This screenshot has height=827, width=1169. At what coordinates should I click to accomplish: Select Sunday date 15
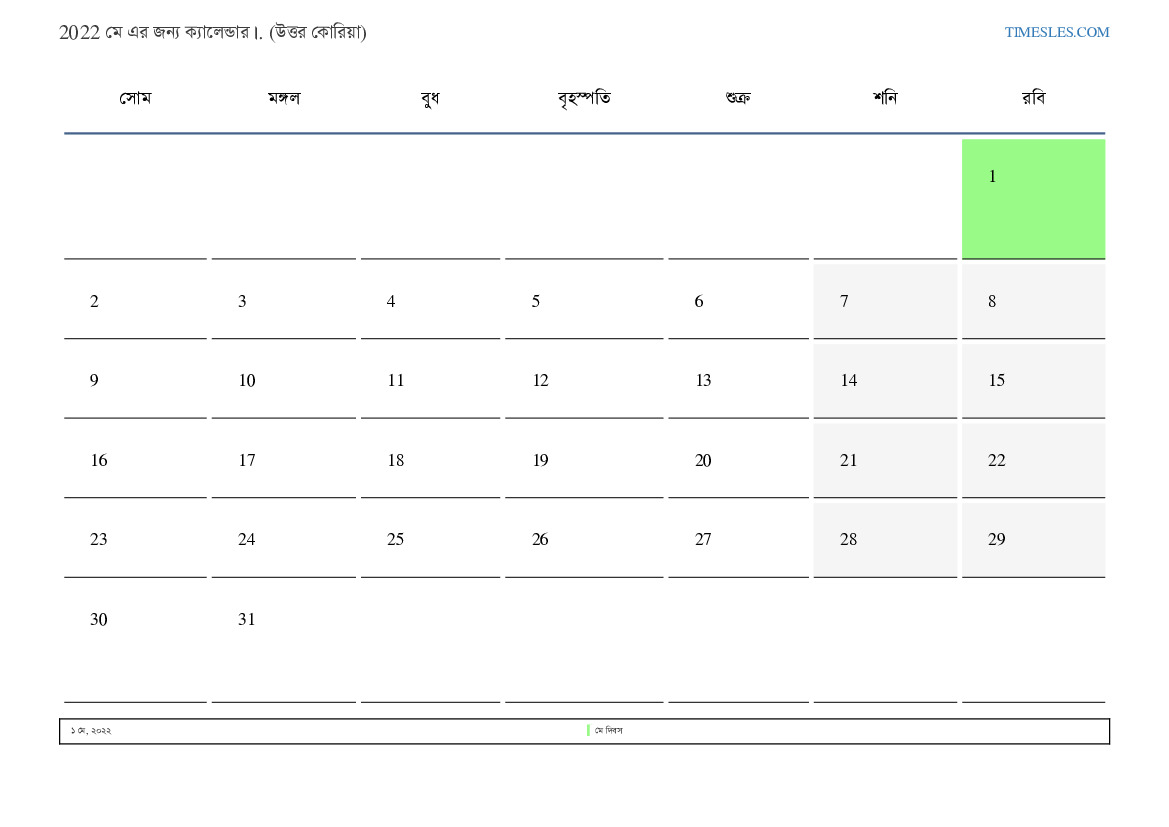pyautogui.click(x=1033, y=380)
